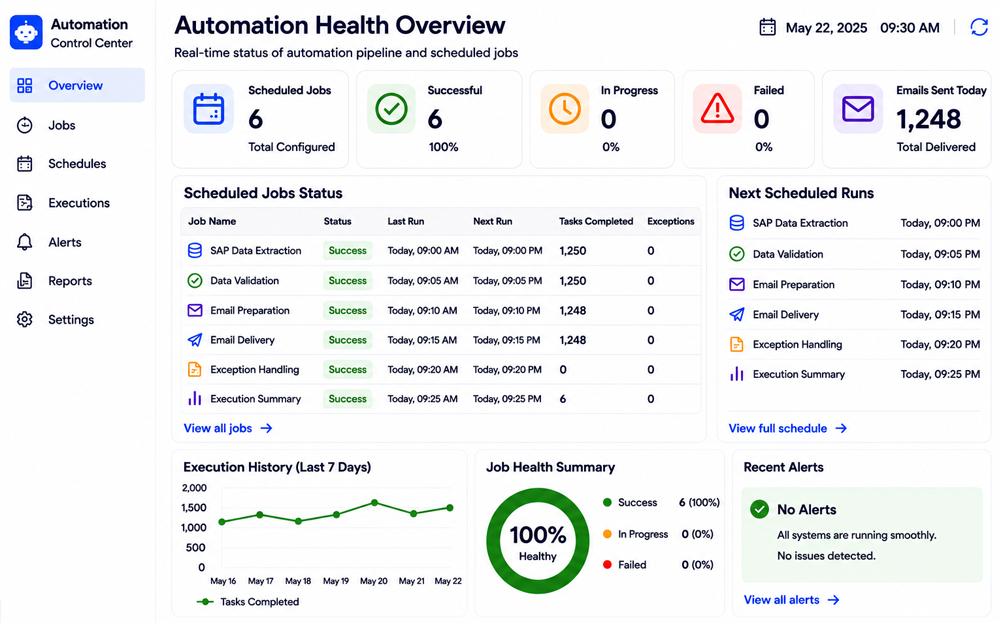Click the May 20 data point on the chart
This screenshot has width=1000, height=623.
(x=374, y=503)
